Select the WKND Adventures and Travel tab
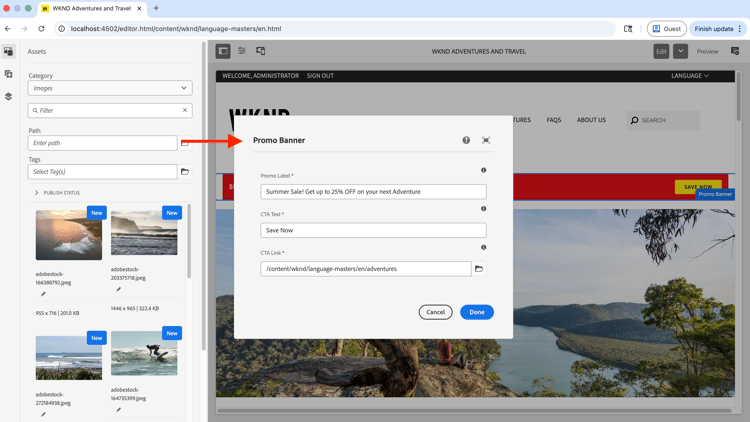The image size is (750, 422). pyautogui.click(x=92, y=8)
